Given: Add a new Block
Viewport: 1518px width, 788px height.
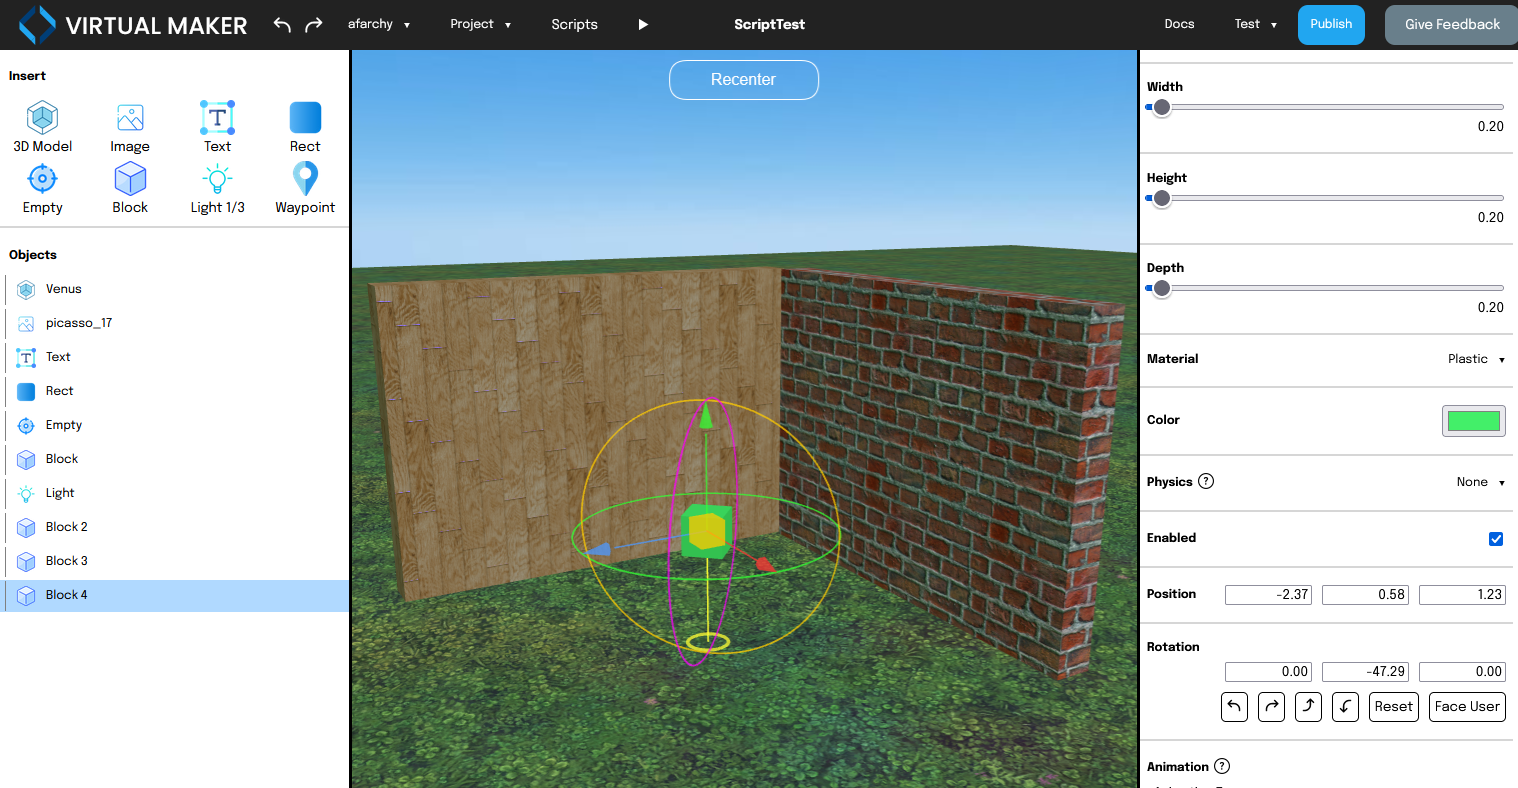Looking at the screenshot, I should pyautogui.click(x=130, y=188).
